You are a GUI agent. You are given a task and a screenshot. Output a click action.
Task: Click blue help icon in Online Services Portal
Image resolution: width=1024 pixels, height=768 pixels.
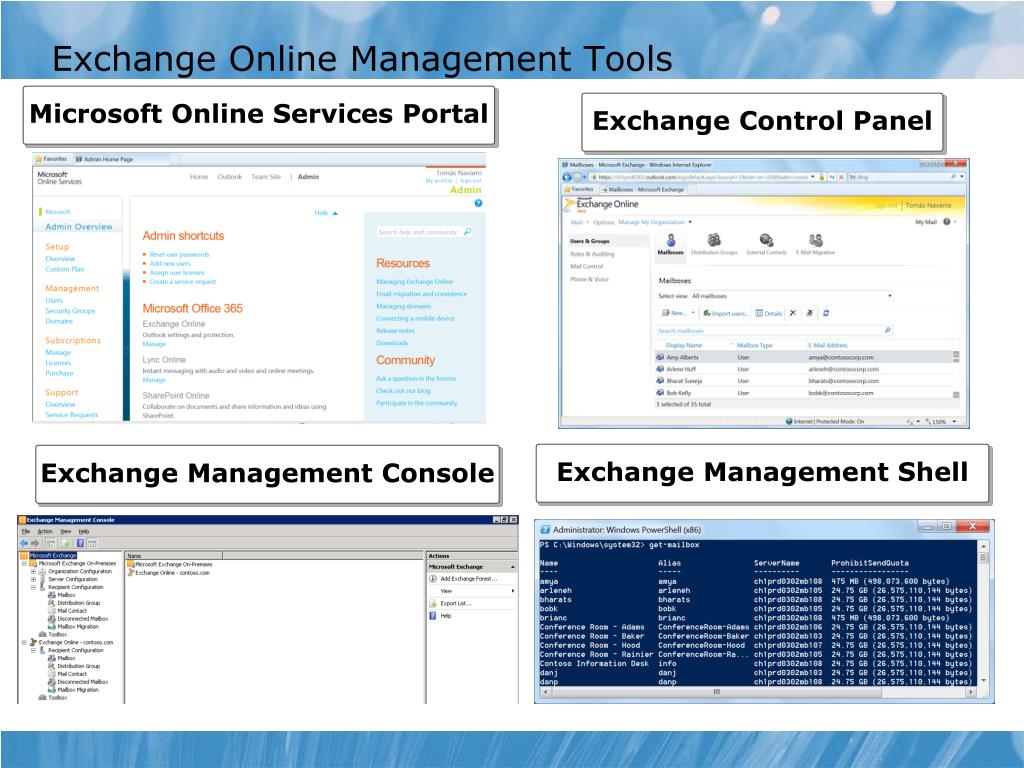pyautogui.click(x=478, y=203)
